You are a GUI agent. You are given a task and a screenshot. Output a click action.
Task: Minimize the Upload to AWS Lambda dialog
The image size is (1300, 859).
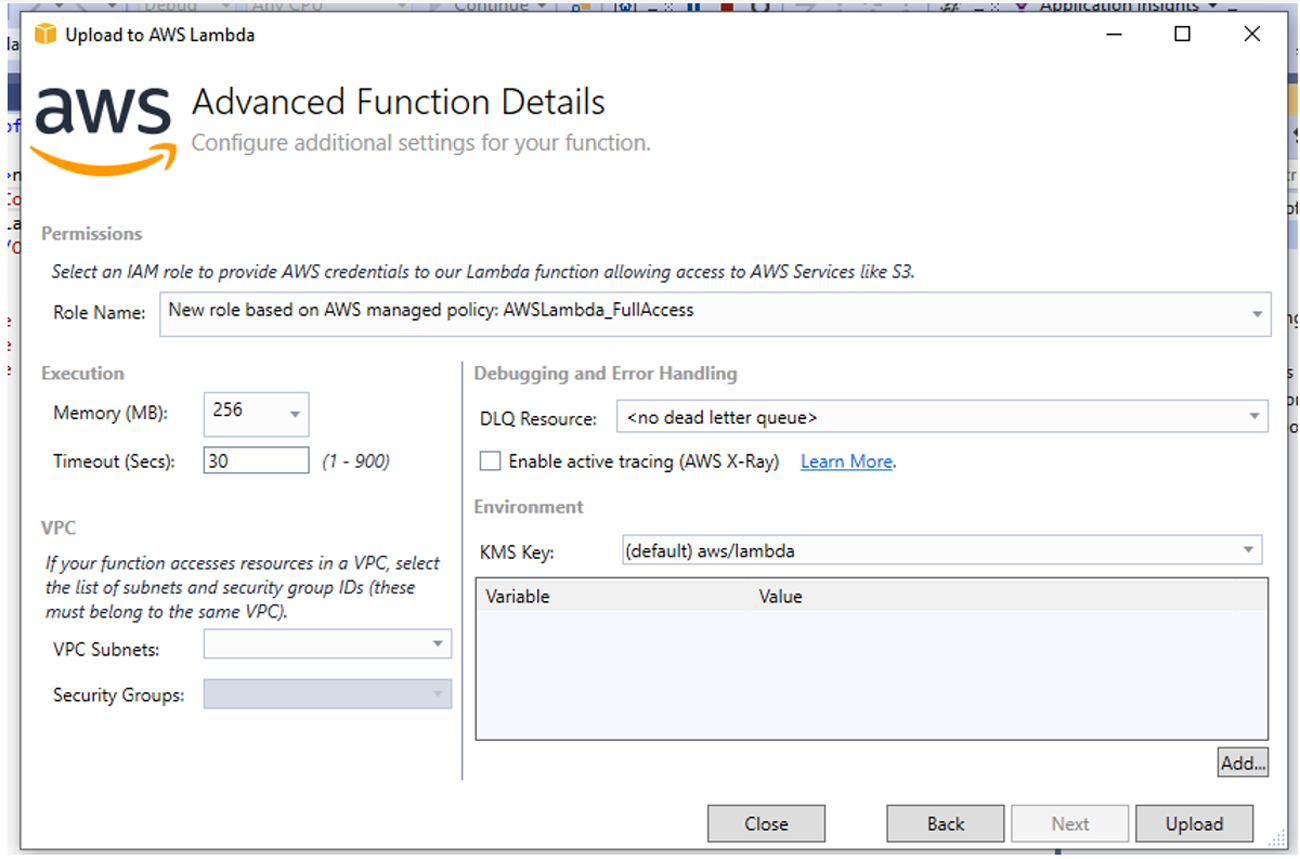pyautogui.click(x=1114, y=35)
